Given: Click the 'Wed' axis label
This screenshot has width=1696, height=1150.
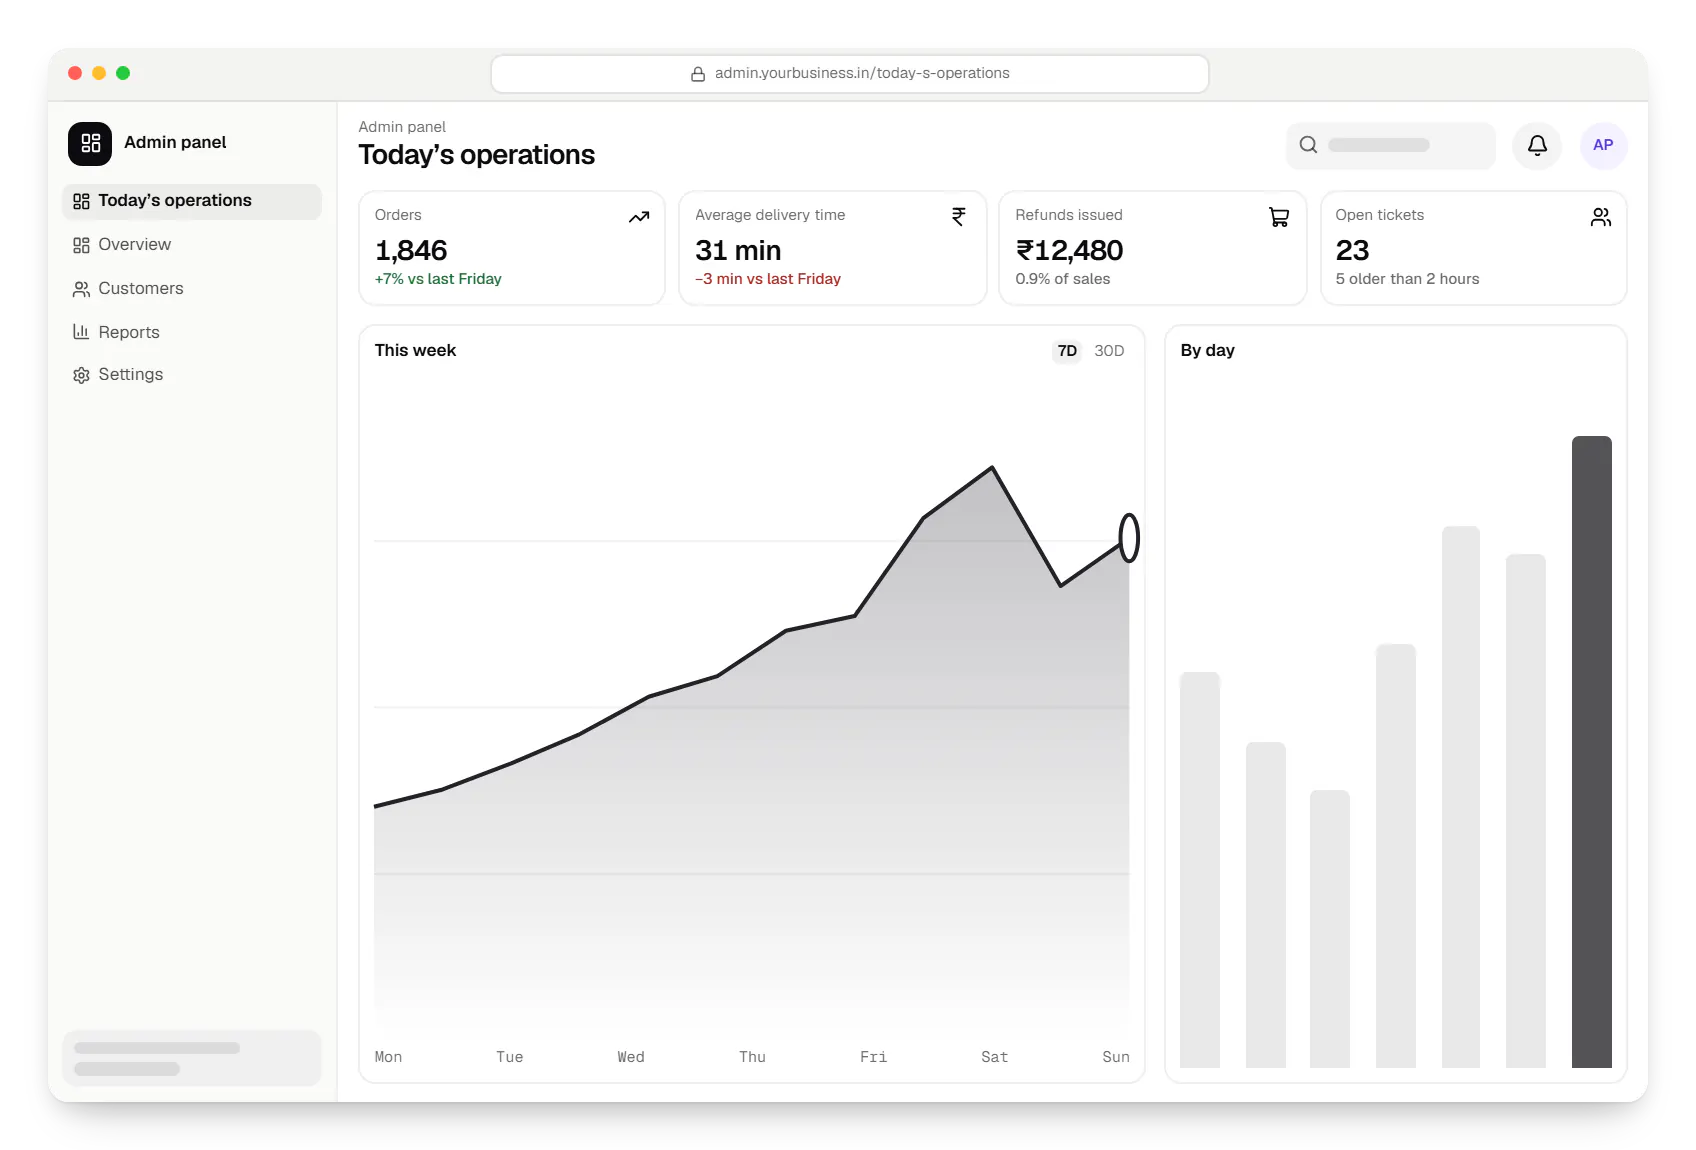Looking at the screenshot, I should click(x=631, y=1057).
